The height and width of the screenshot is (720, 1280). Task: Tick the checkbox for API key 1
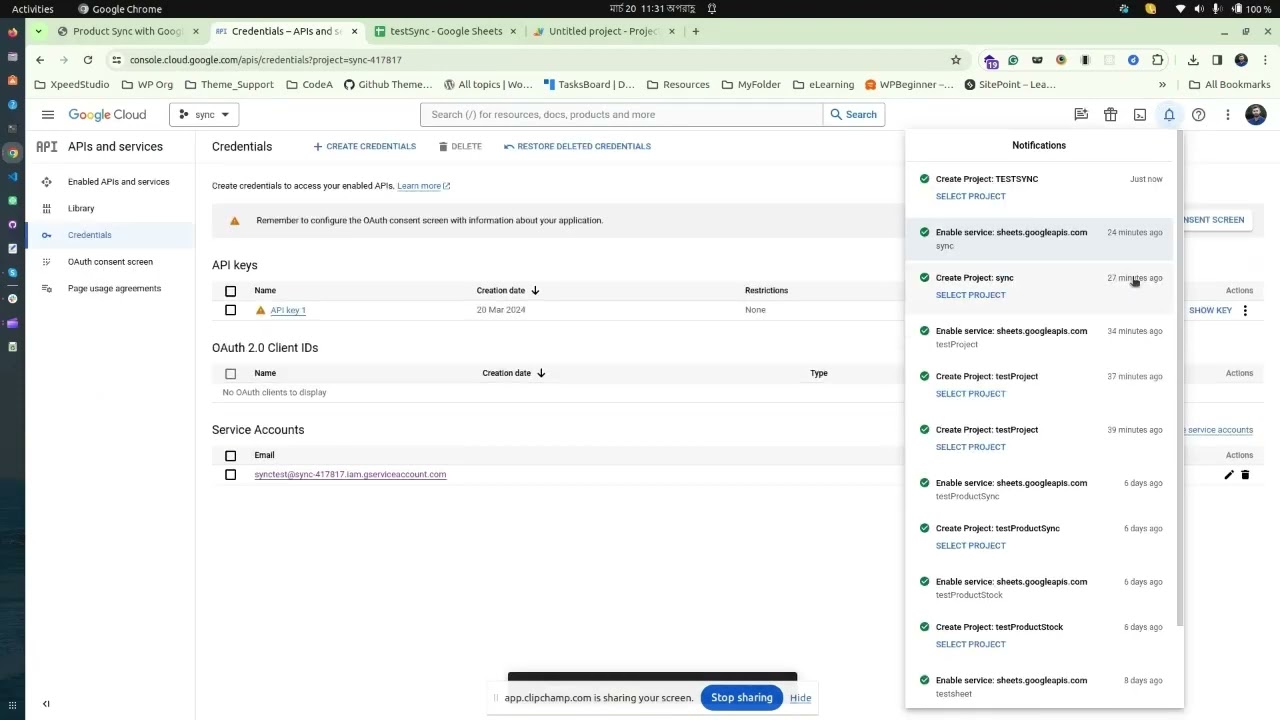[x=231, y=311]
